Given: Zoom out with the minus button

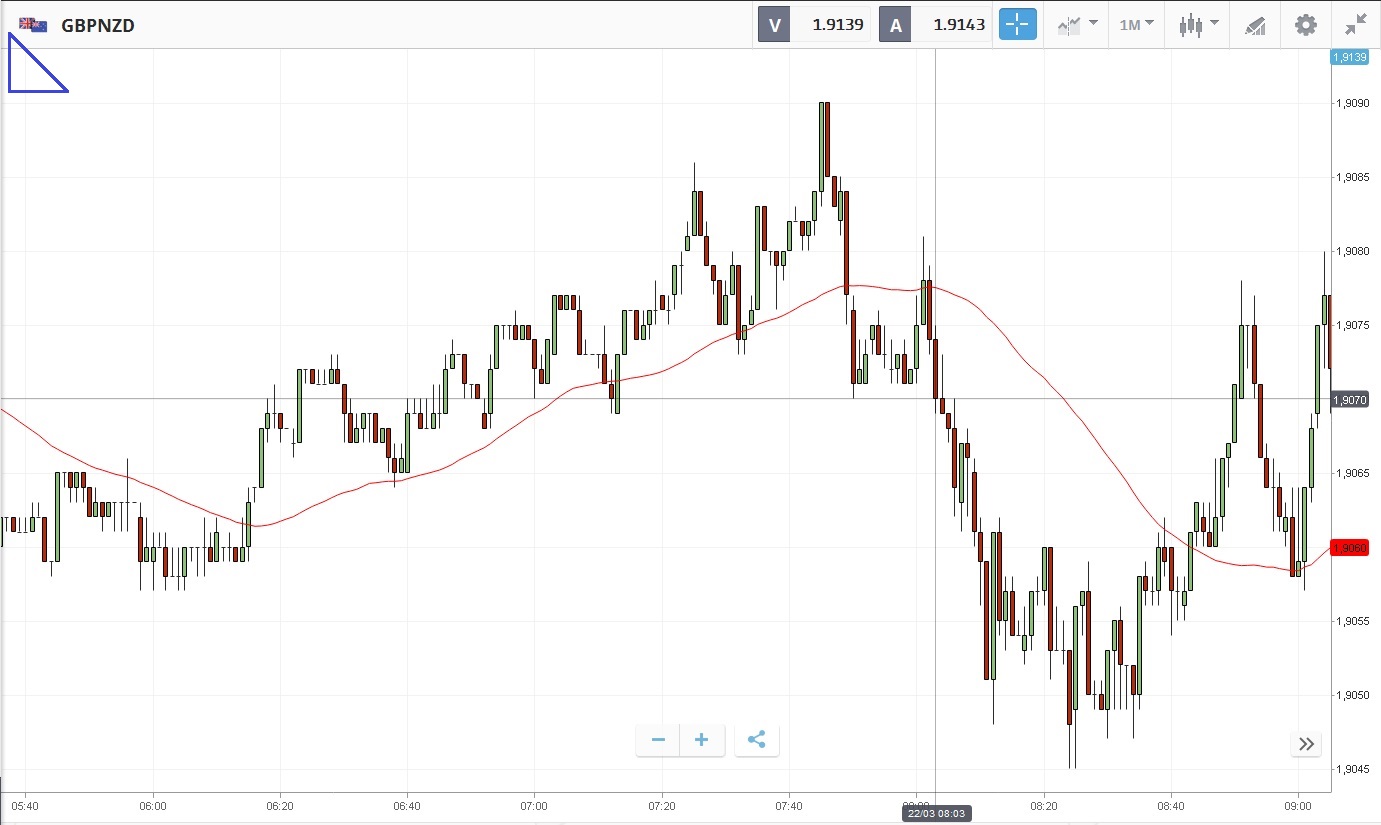Looking at the screenshot, I should tap(658, 740).
